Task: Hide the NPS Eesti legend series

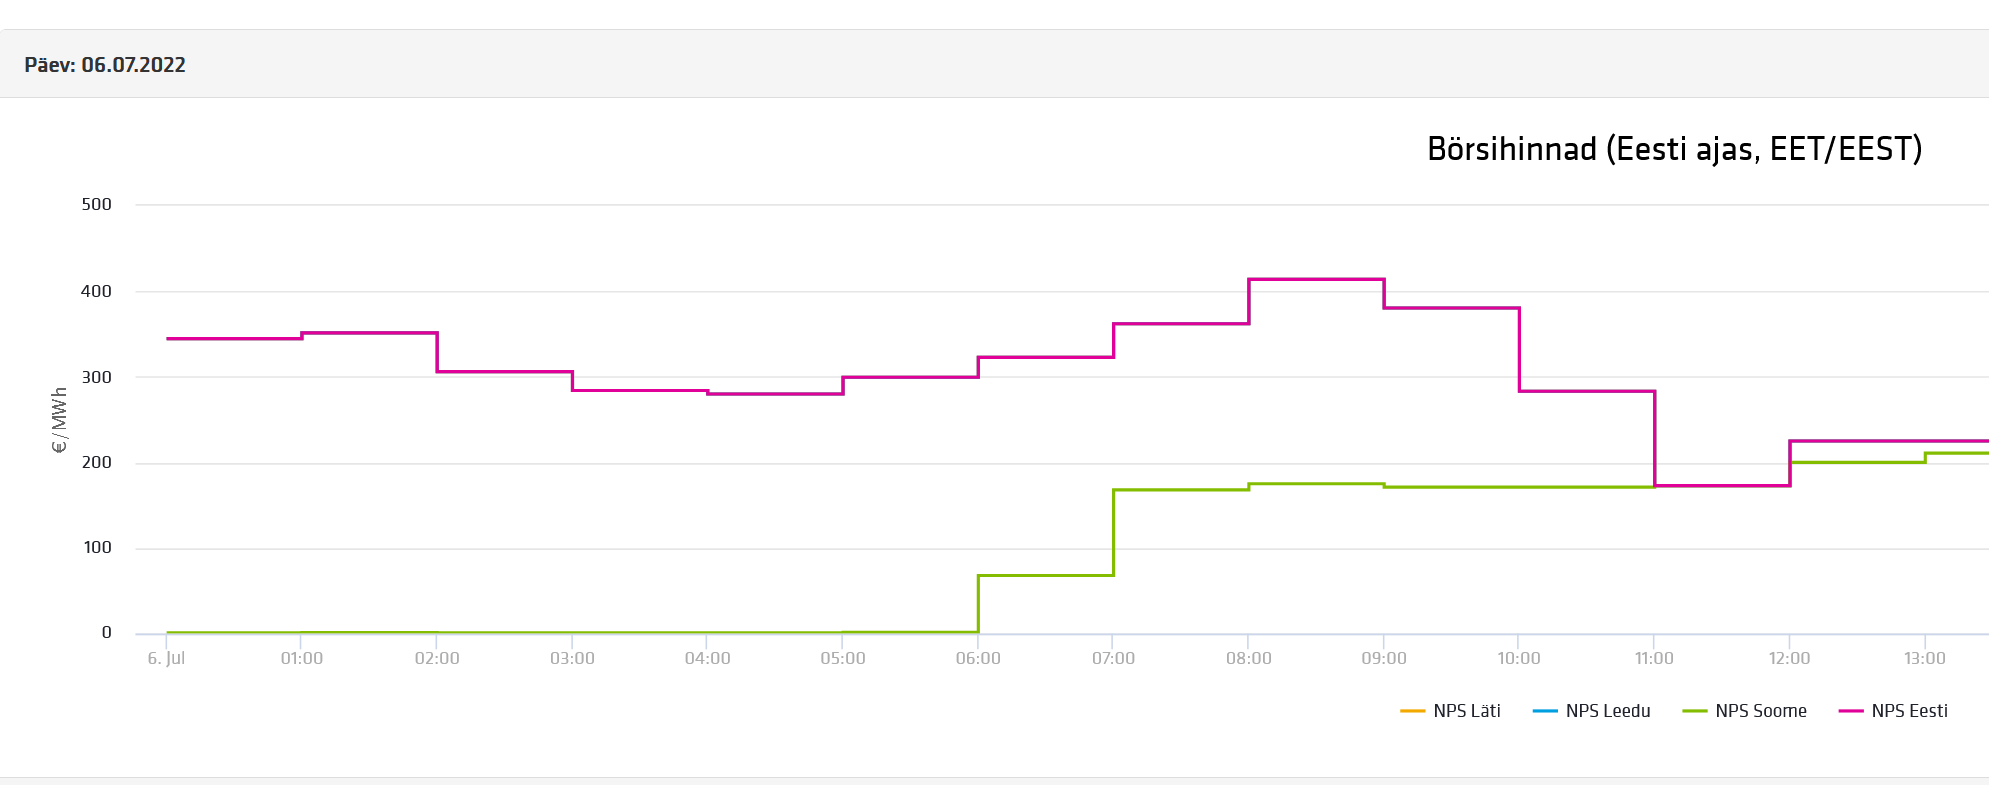Action: (x=1909, y=711)
